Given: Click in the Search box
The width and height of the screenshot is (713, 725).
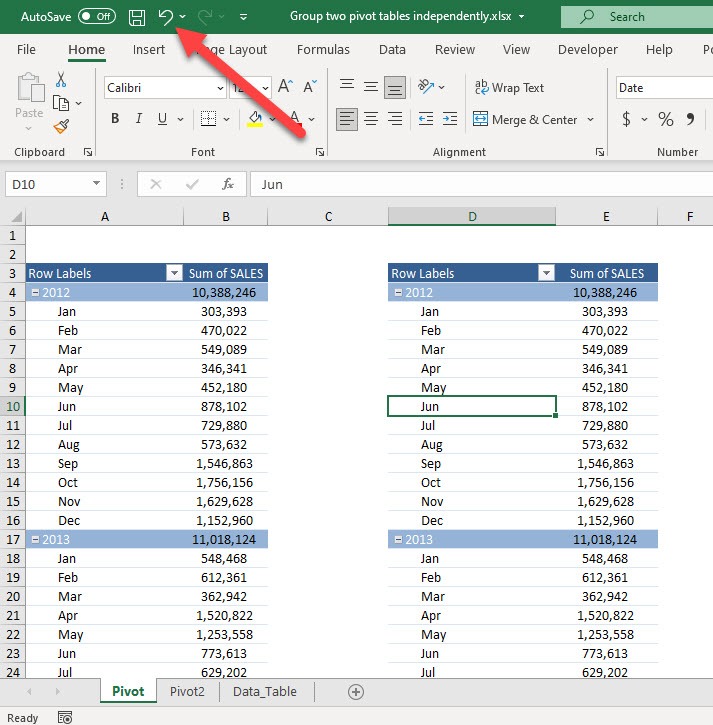Looking at the screenshot, I should (637, 17).
